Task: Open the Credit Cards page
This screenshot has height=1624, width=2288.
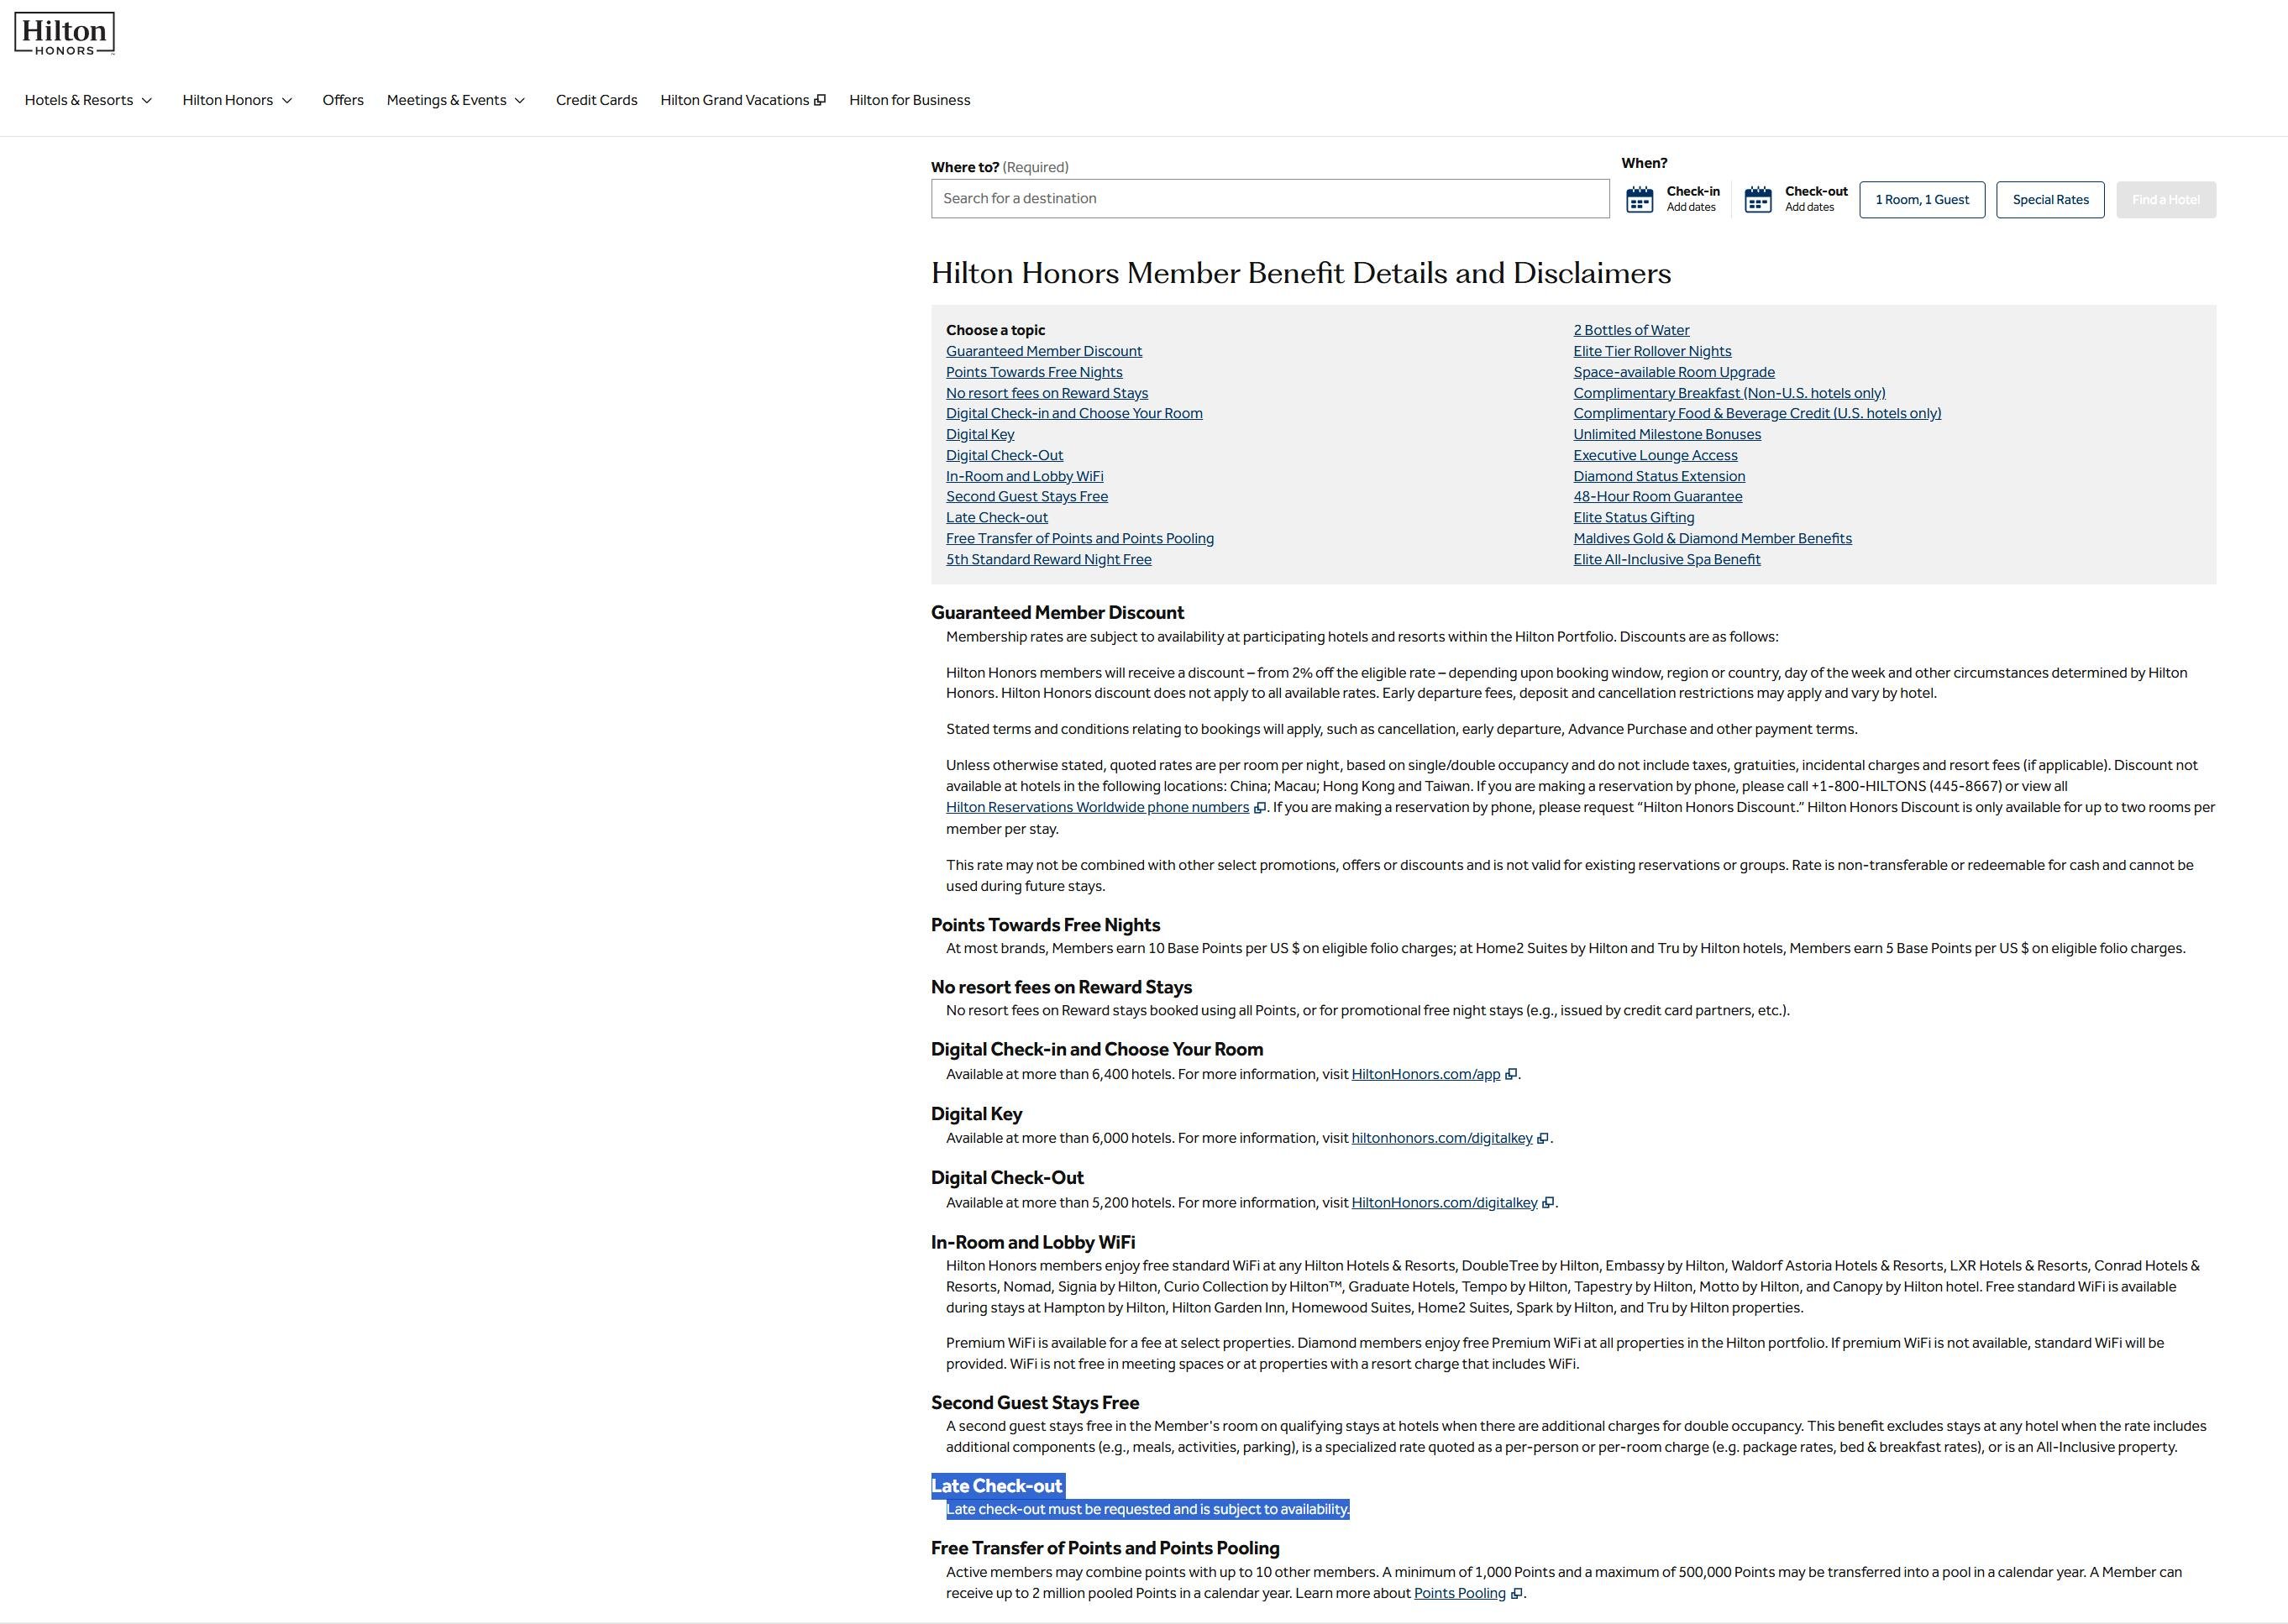Action: pos(596,100)
